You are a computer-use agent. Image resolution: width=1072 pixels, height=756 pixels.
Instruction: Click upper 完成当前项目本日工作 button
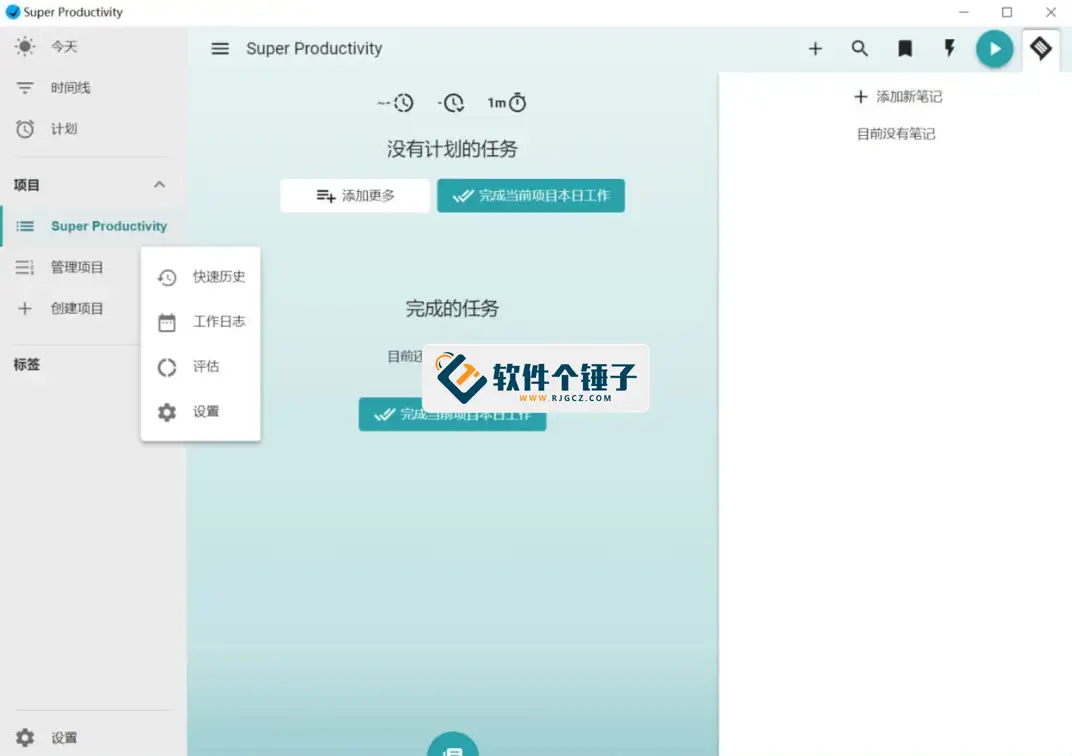pyautogui.click(x=531, y=195)
